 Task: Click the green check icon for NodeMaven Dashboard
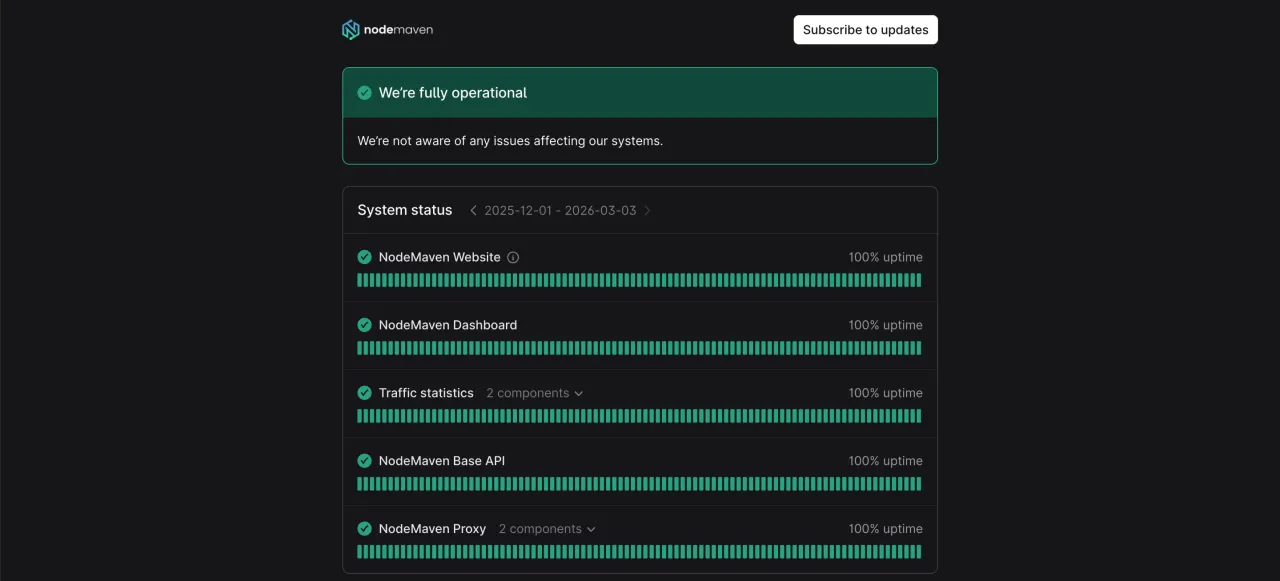click(365, 325)
